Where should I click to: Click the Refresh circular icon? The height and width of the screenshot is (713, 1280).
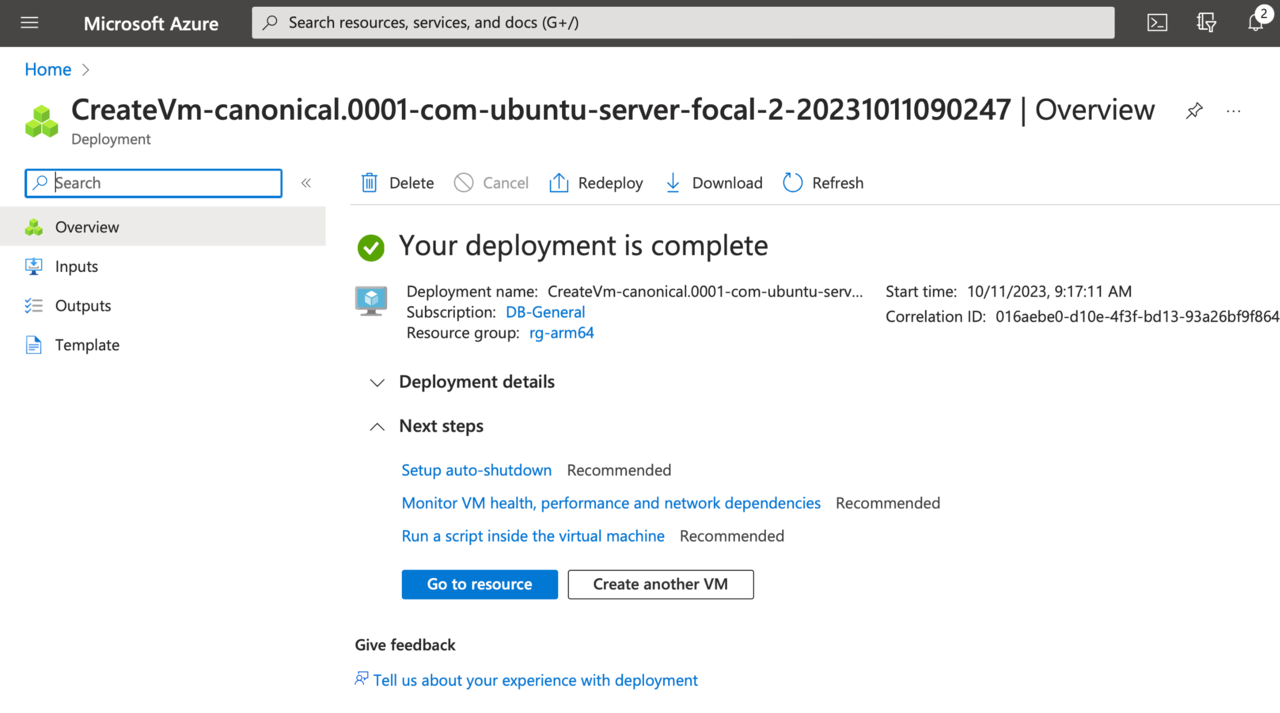click(793, 183)
